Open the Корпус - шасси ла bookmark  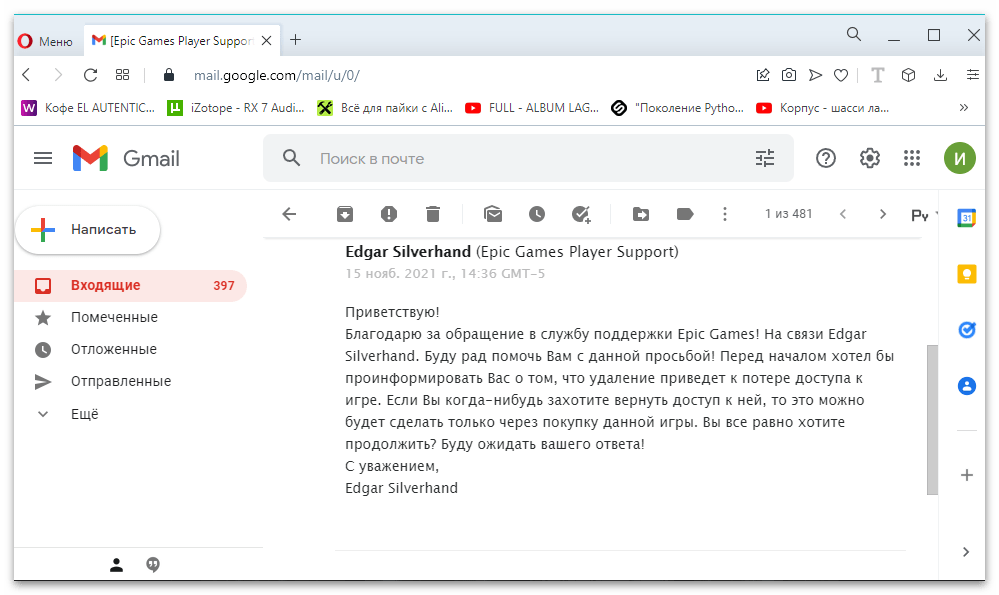point(823,108)
